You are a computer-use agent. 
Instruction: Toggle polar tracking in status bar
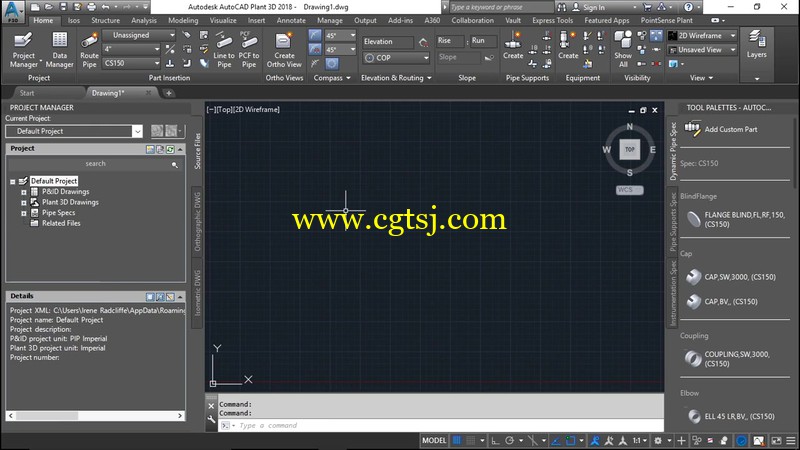pos(509,441)
